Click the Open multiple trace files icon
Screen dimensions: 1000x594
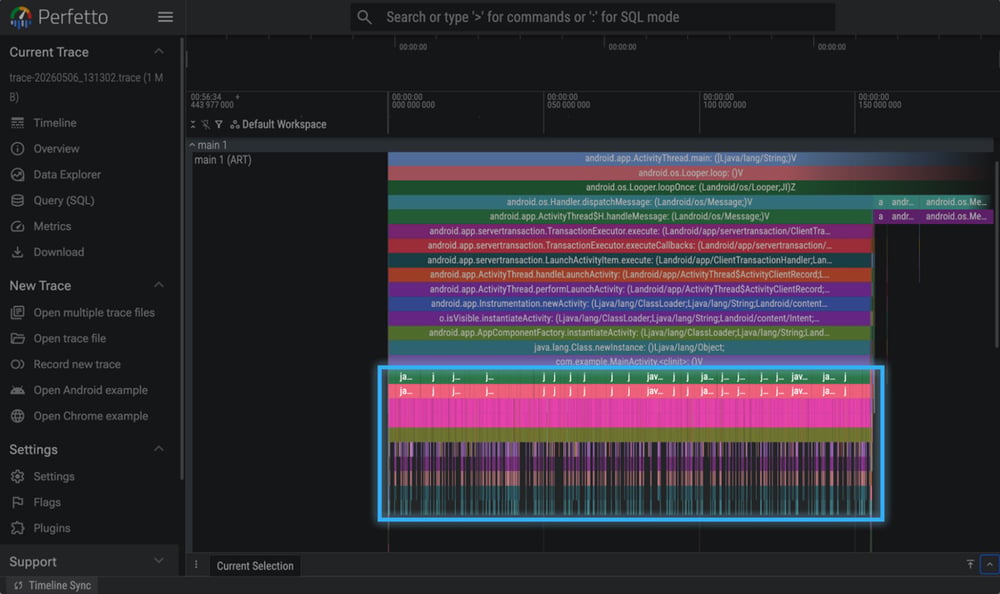click(x=17, y=312)
